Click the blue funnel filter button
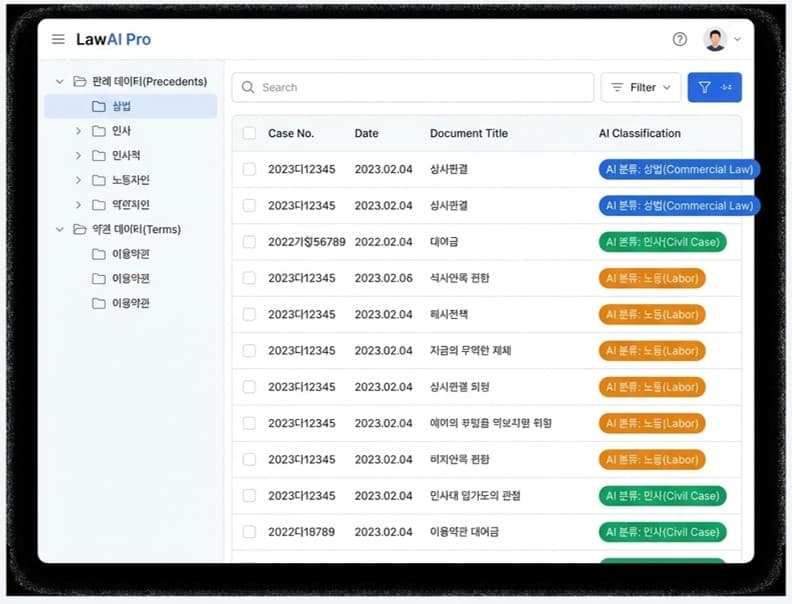This screenshot has width=792, height=604. coord(714,88)
